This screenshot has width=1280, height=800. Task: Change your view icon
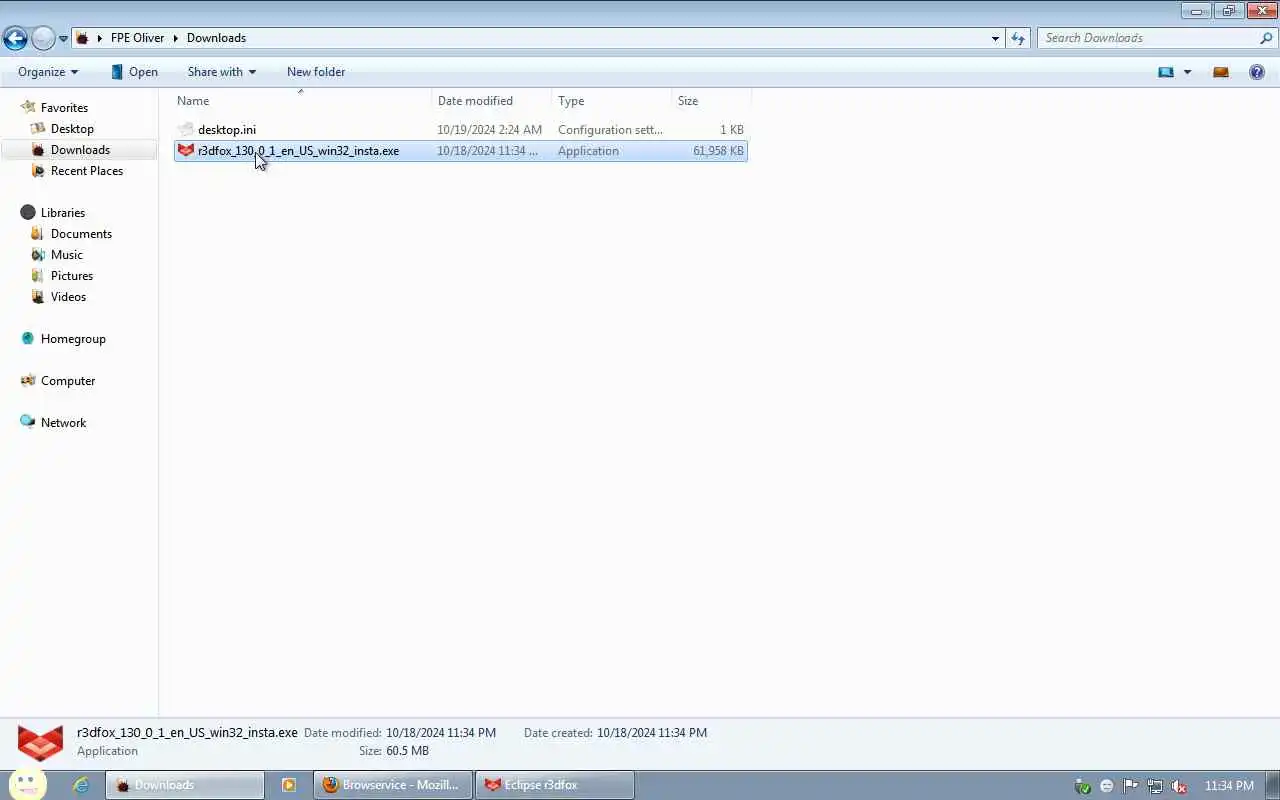(x=1165, y=72)
